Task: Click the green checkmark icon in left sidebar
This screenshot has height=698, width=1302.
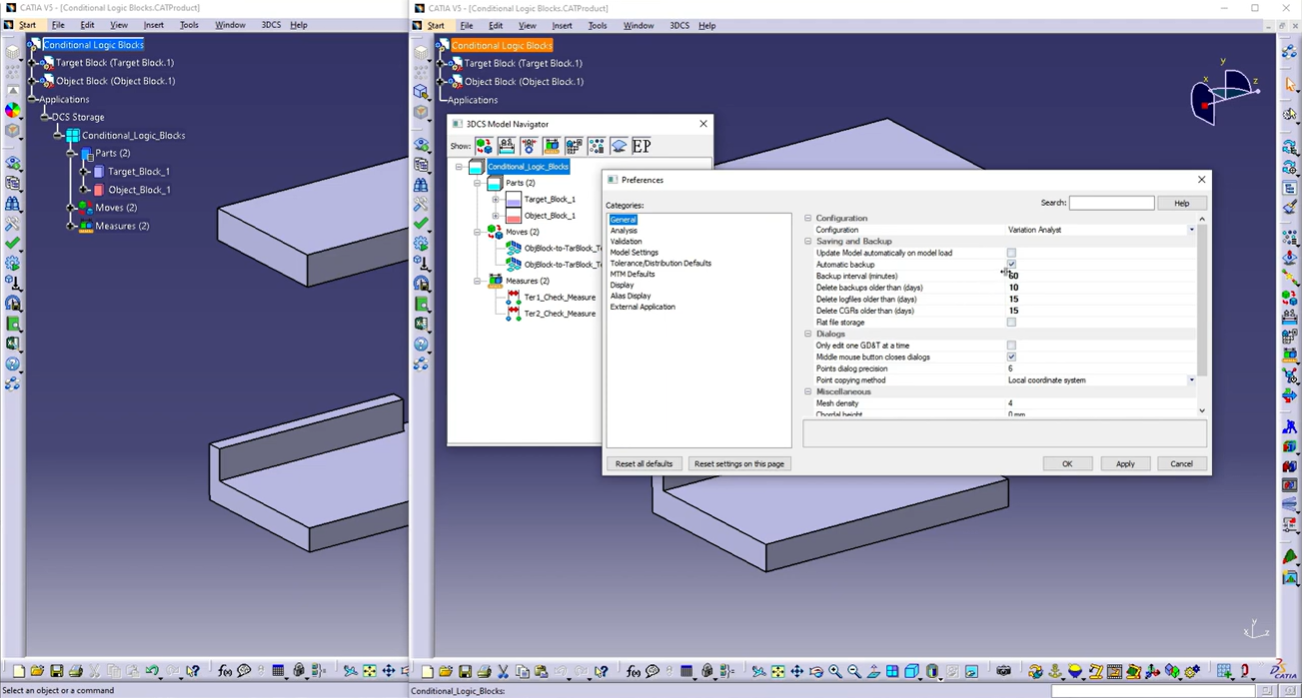Action: (13, 243)
